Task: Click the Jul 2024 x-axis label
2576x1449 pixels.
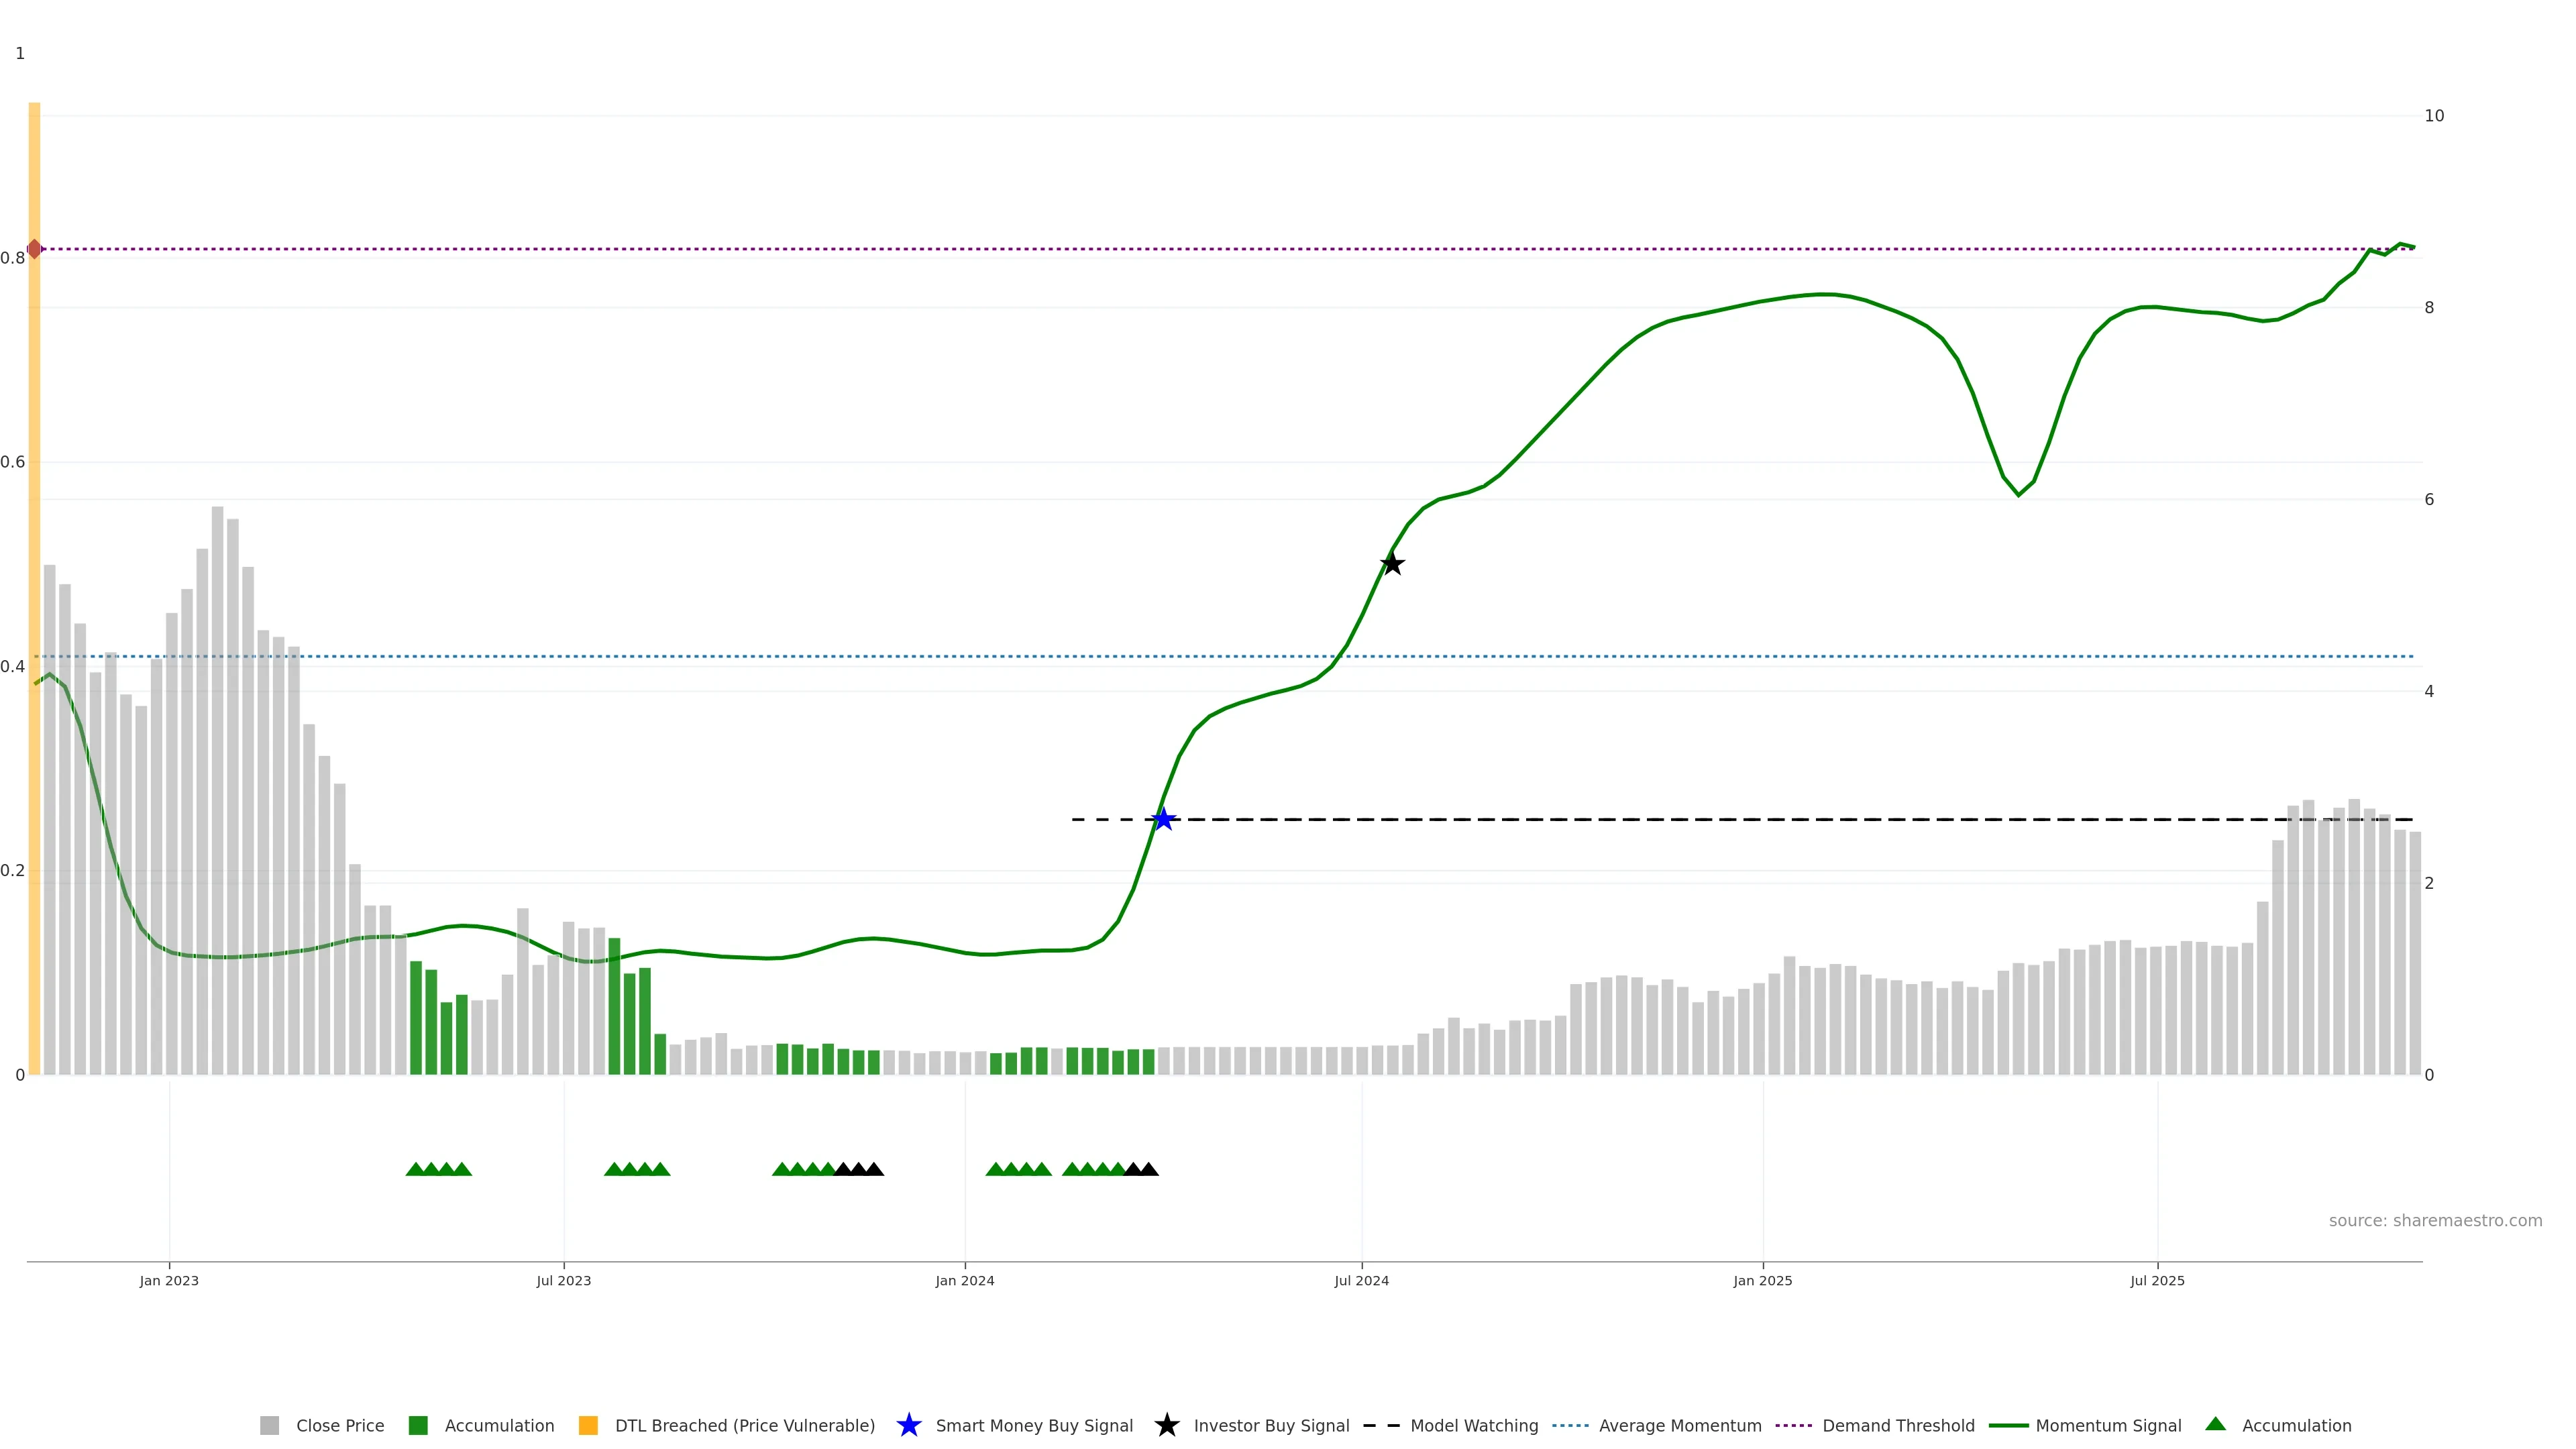Action: [1361, 1280]
